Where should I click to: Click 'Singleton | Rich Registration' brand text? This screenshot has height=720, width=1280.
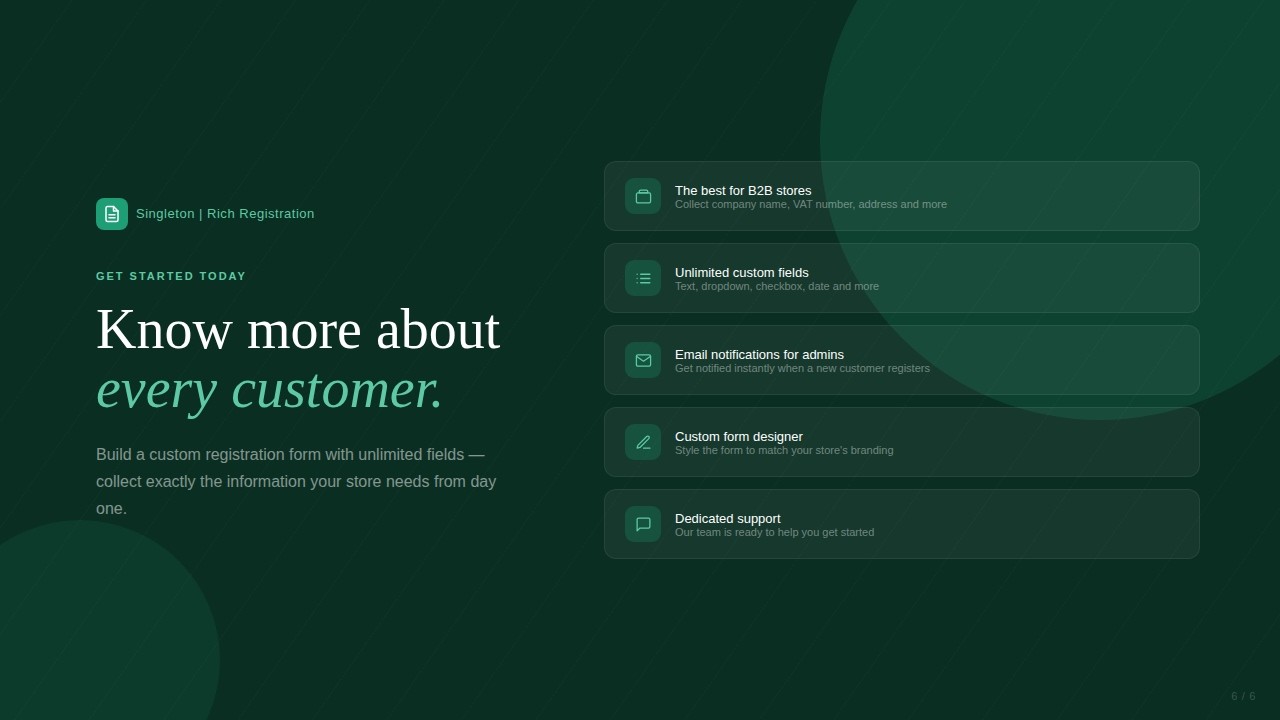[x=225, y=214]
